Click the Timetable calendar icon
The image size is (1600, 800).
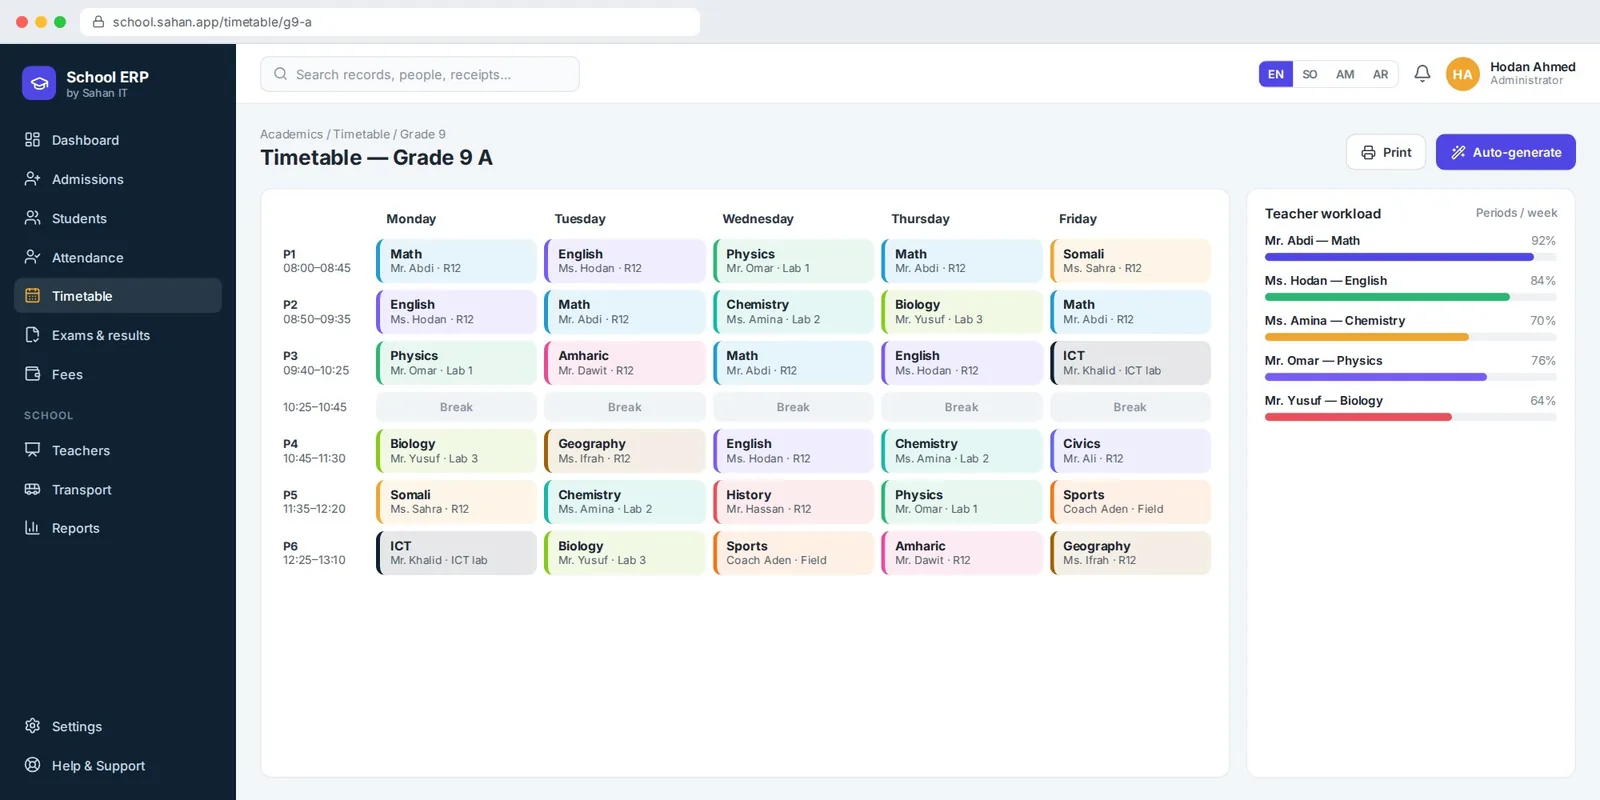pyautogui.click(x=33, y=296)
